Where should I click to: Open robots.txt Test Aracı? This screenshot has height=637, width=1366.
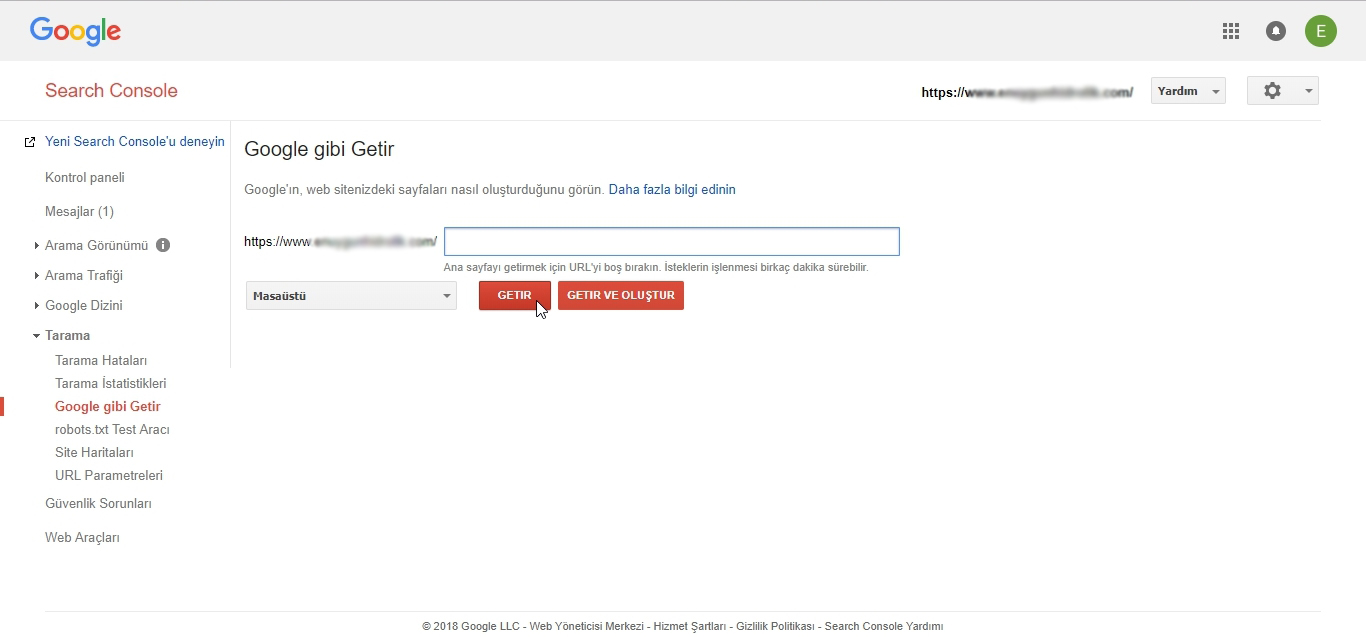(x=112, y=429)
